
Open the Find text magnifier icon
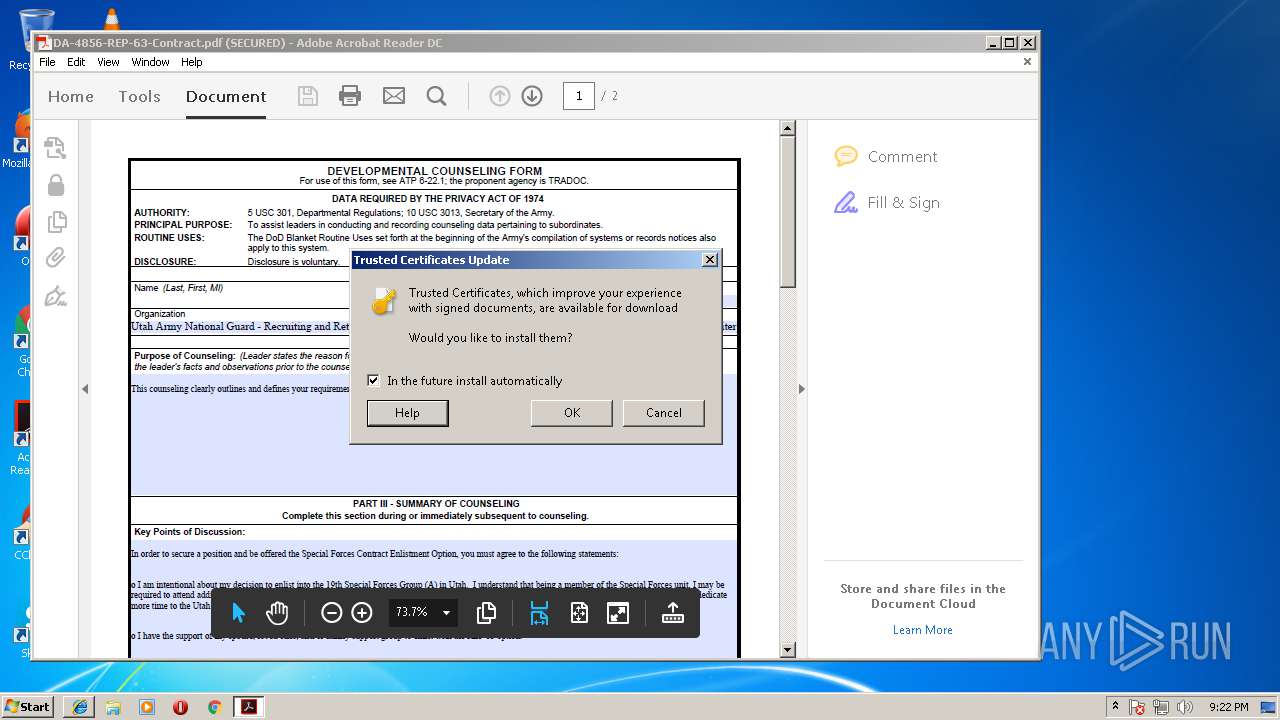pyautogui.click(x=437, y=96)
